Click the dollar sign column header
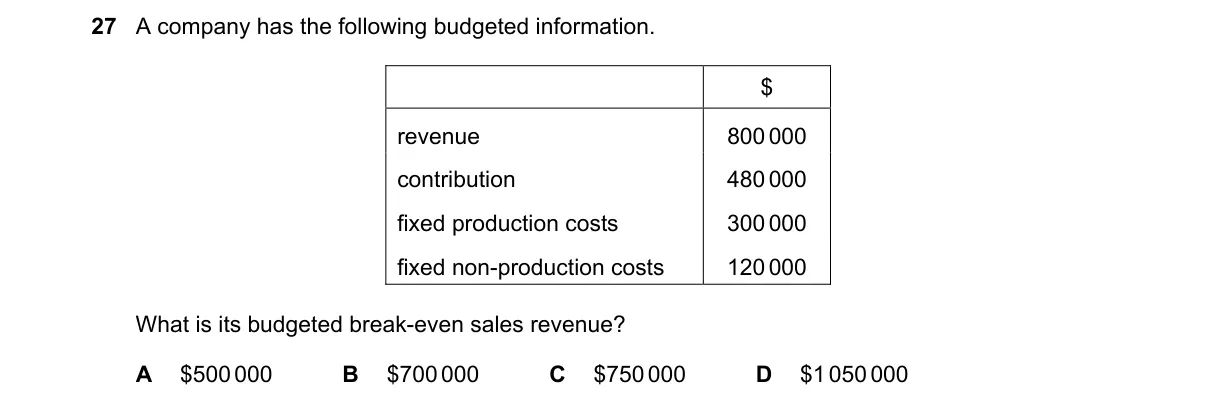The width and height of the screenshot is (1216, 408). [x=767, y=88]
